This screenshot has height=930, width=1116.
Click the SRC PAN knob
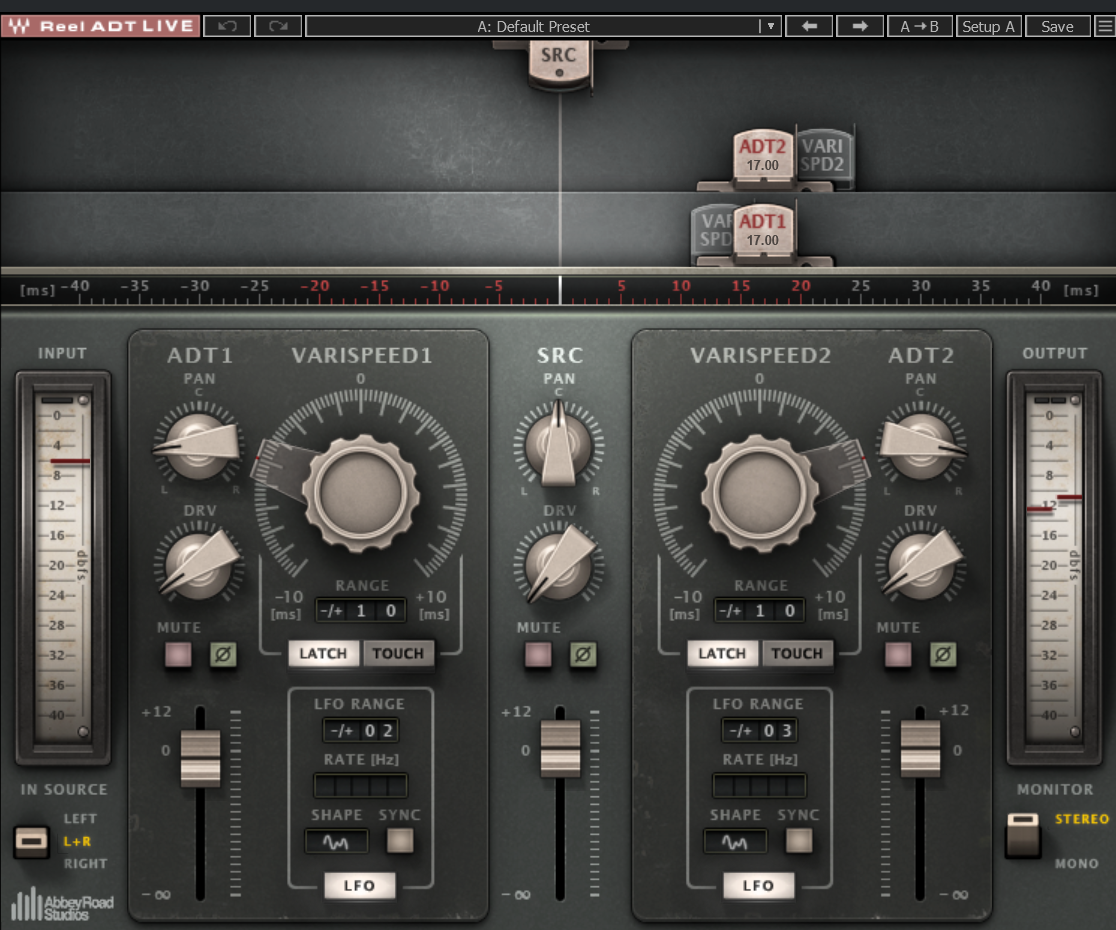click(x=559, y=445)
